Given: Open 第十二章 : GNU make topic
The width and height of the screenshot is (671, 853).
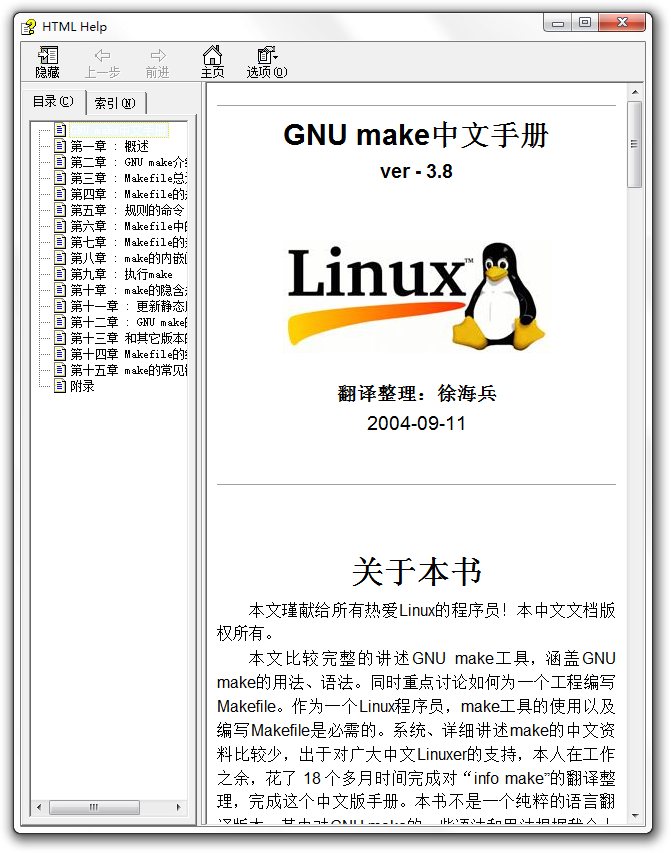Looking at the screenshot, I should (128, 322).
